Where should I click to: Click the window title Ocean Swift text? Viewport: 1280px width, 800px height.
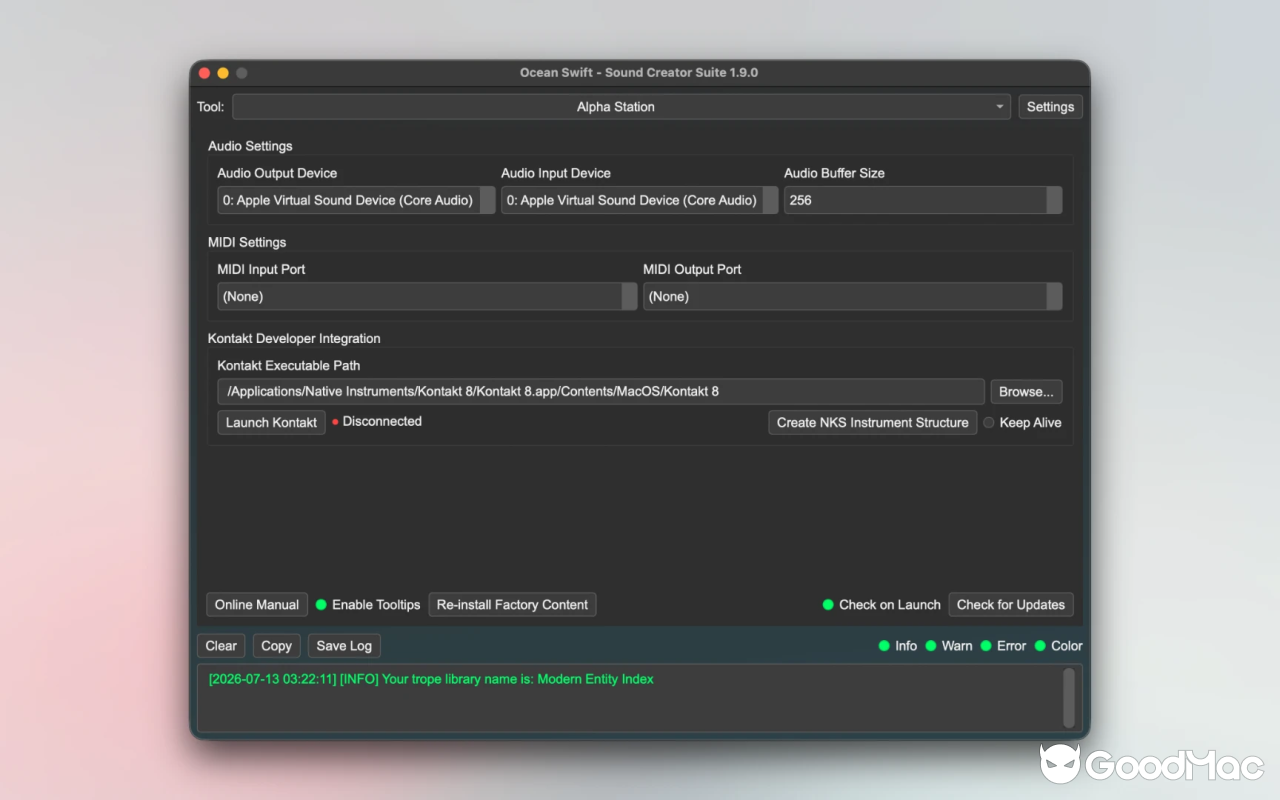pyautogui.click(x=639, y=72)
